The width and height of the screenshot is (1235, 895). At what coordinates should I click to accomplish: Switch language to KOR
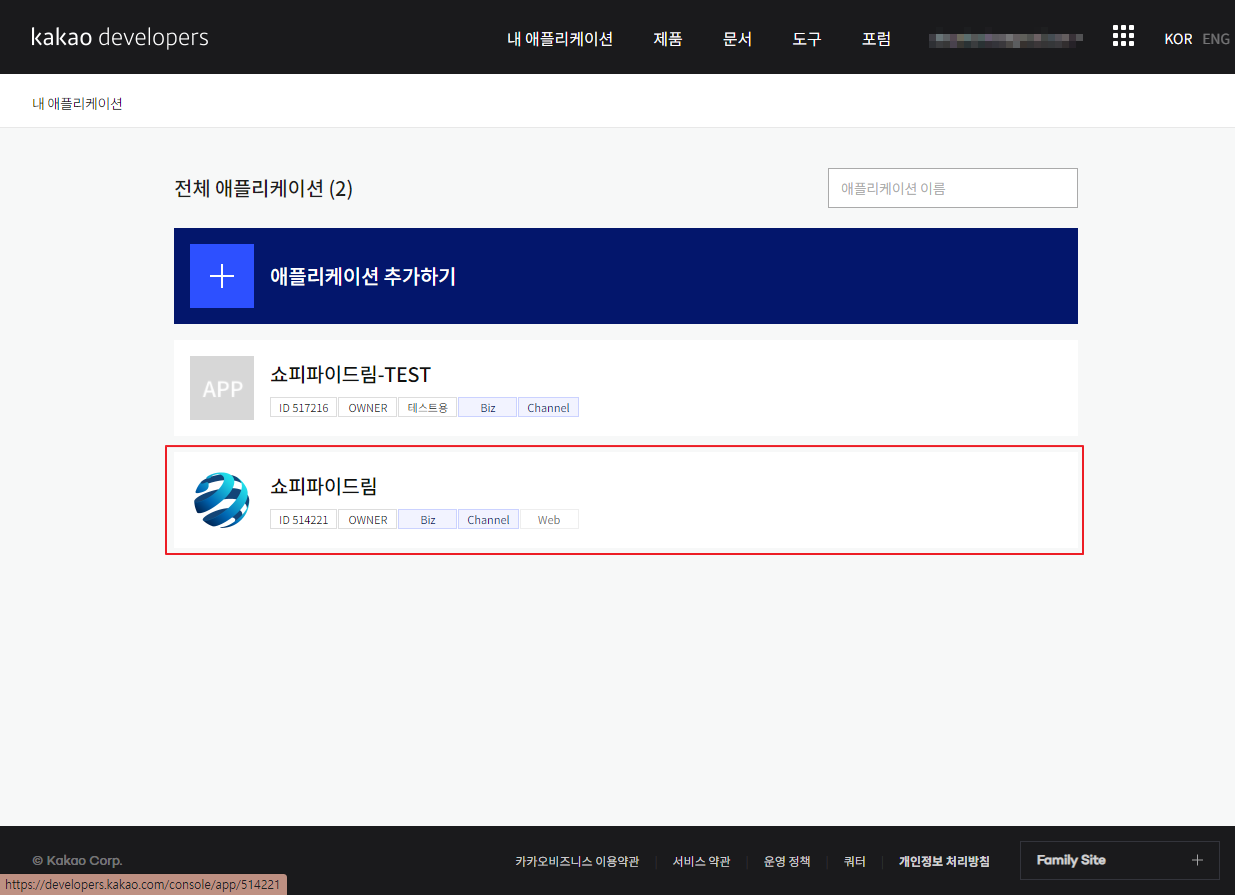1178,39
